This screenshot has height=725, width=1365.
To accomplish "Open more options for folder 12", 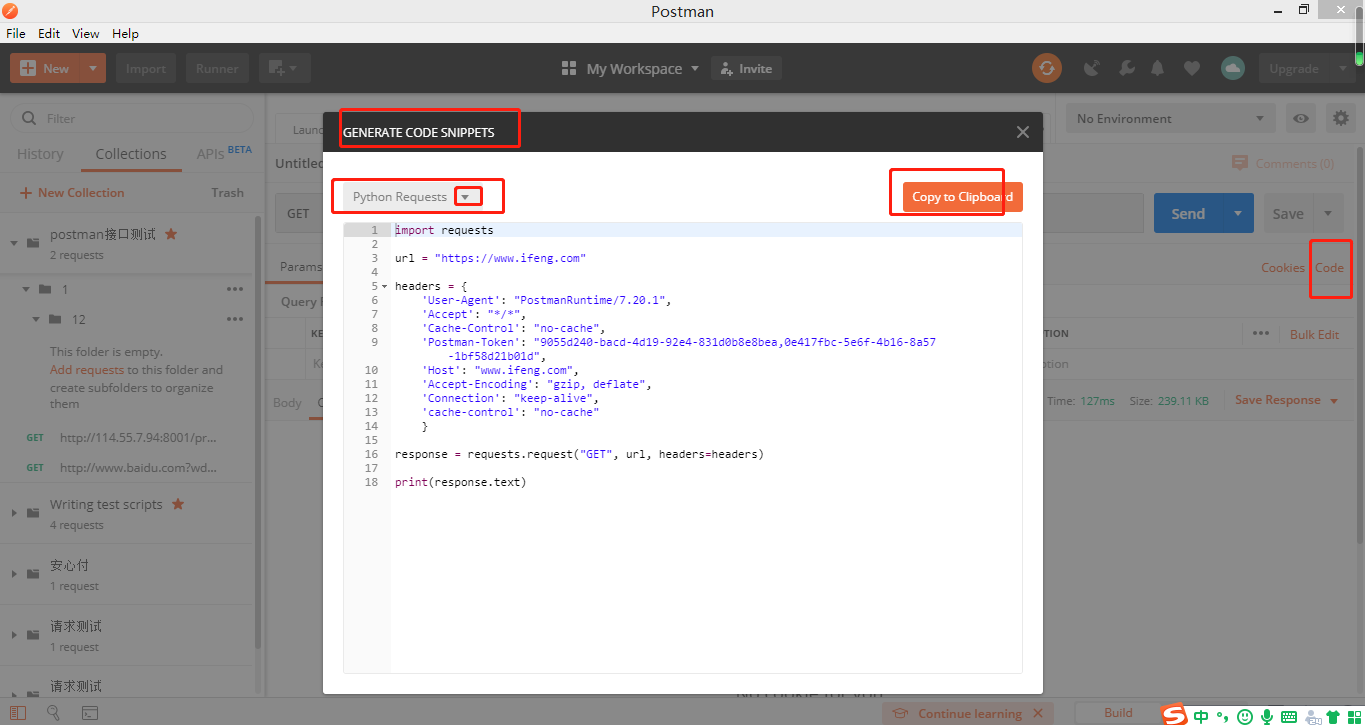I will click(235, 319).
